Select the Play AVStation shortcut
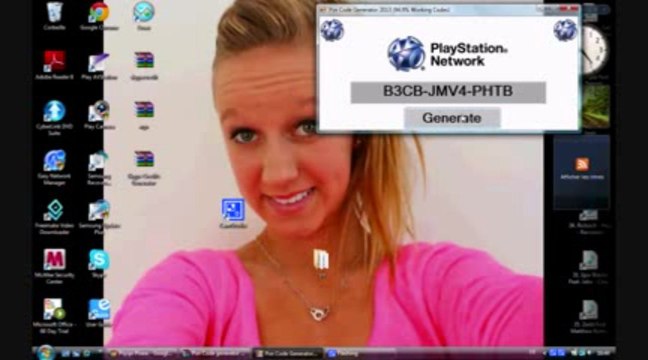 [99, 65]
